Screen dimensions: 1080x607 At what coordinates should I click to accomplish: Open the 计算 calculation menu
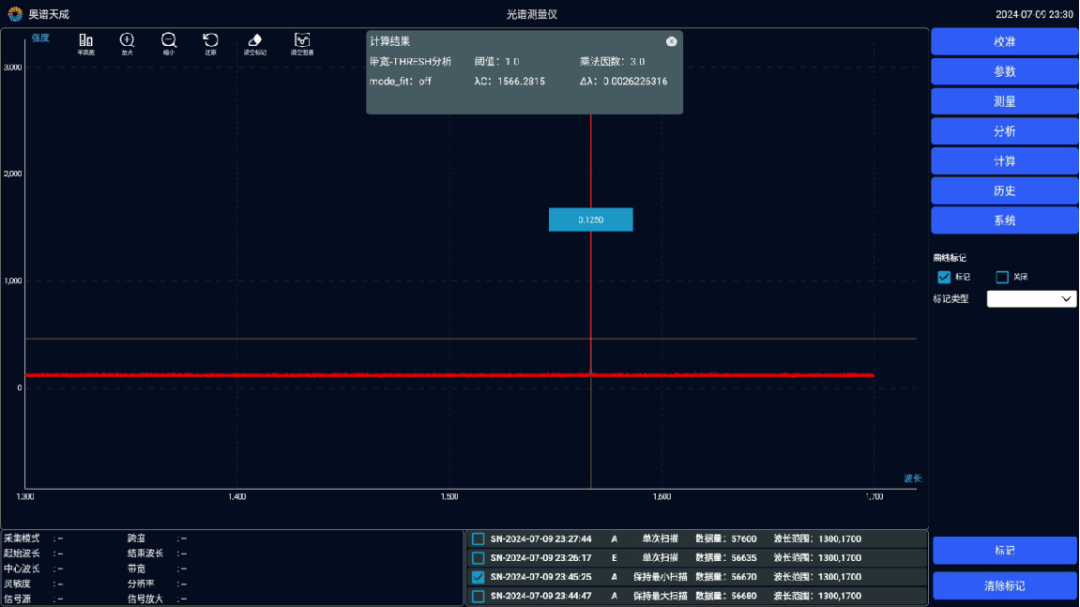click(1004, 161)
